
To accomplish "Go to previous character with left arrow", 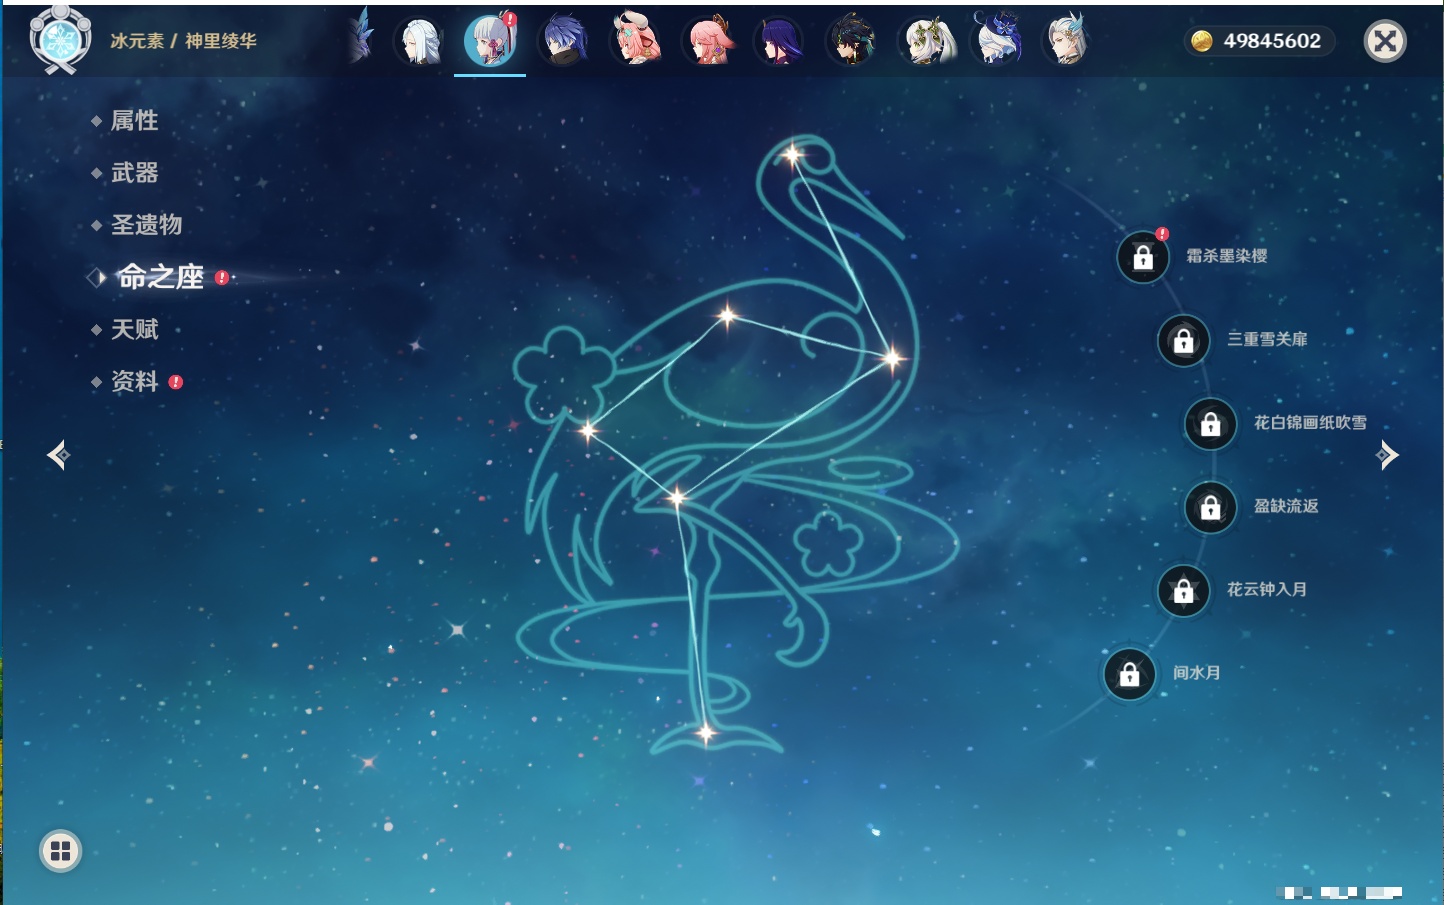I will 58,455.
